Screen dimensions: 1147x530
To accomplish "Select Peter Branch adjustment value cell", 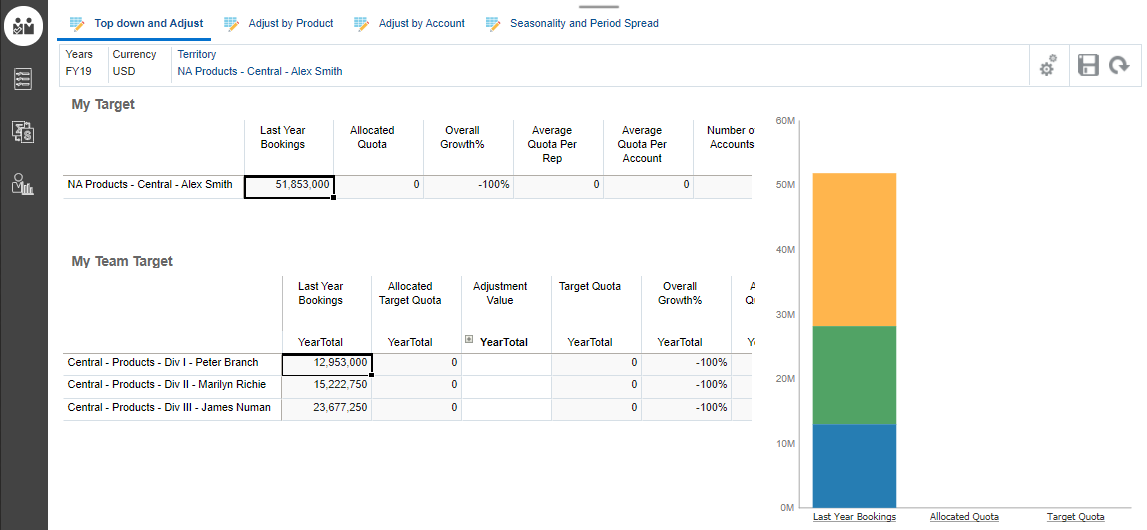I will [506, 363].
